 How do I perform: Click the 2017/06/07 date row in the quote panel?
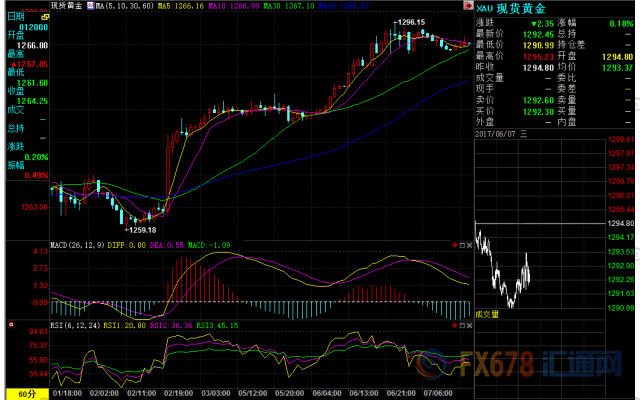coord(512,132)
